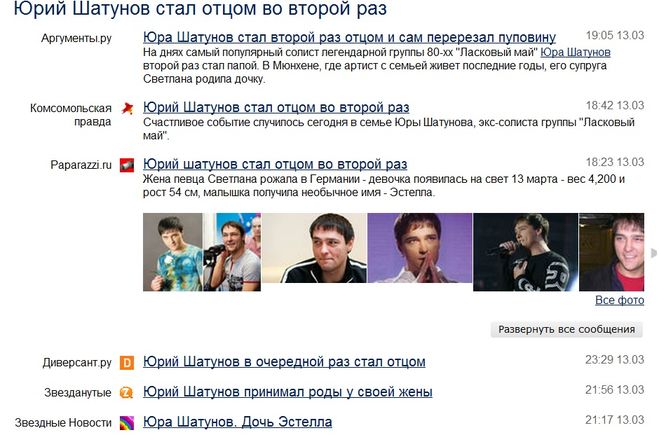The image size is (659, 442).
Task: Open headline Юрий Шатунов в очередной раз стал отцом
Action: [284, 362]
